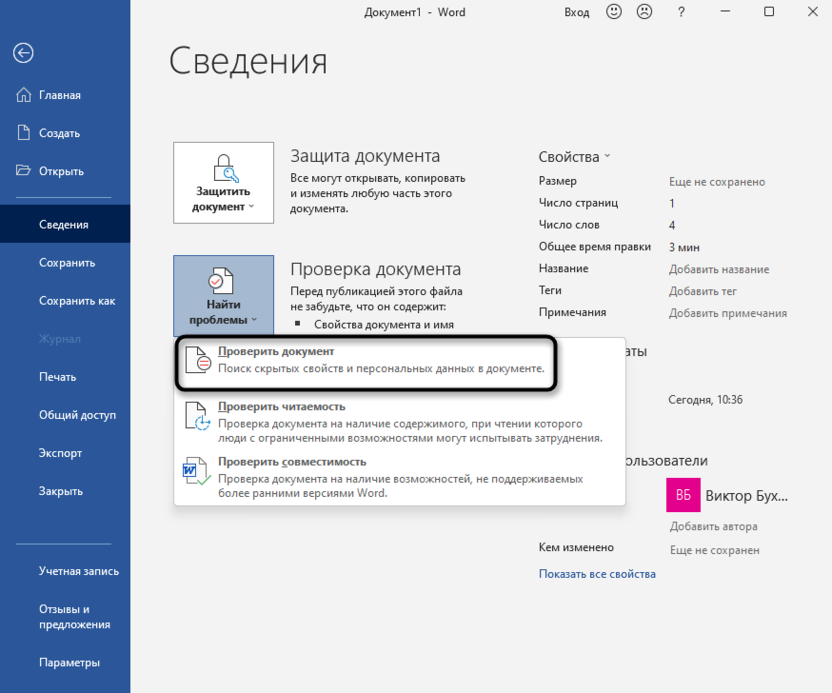The height and width of the screenshot is (693, 832).
Task: Click the Еще не сохранено size value
Action: point(717,182)
